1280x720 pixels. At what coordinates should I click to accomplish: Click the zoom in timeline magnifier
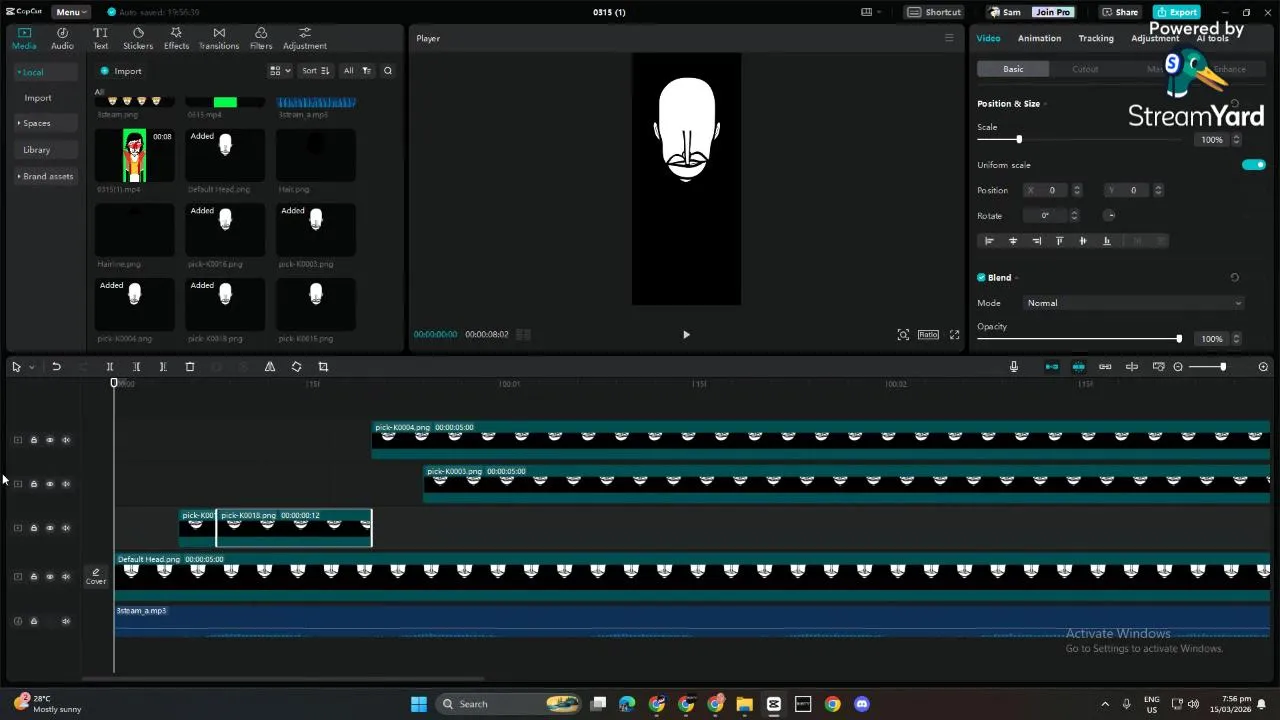pyautogui.click(x=1263, y=367)
